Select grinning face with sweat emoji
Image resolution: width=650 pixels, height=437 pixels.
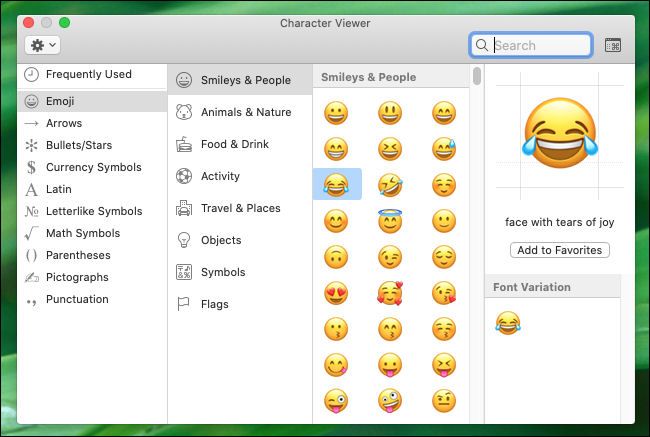(x=444, y=148)
